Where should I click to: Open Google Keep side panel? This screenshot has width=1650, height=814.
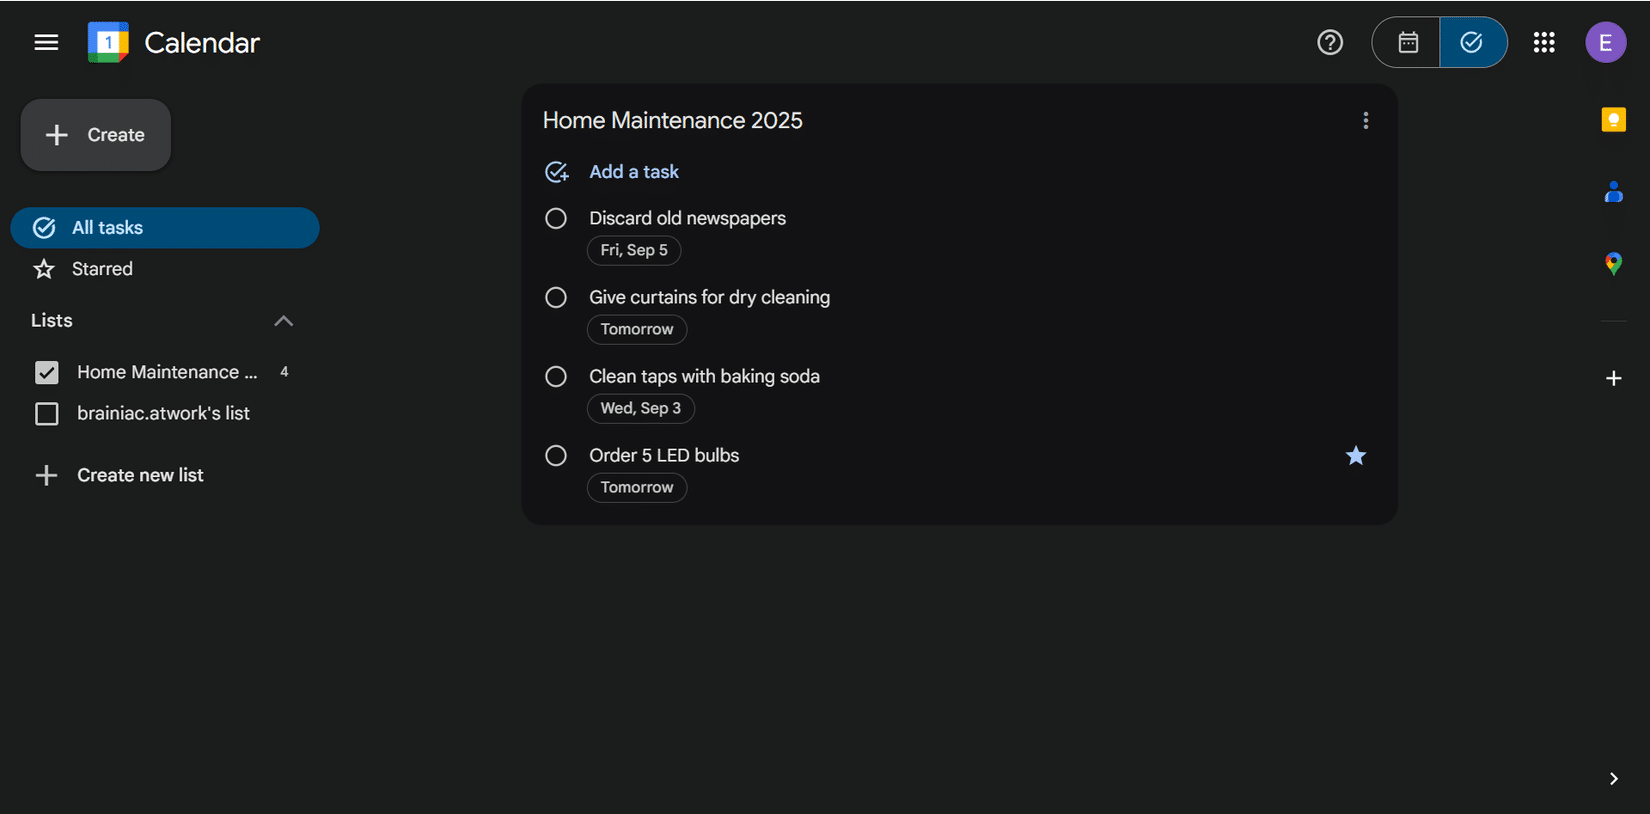click(1613, 120)
